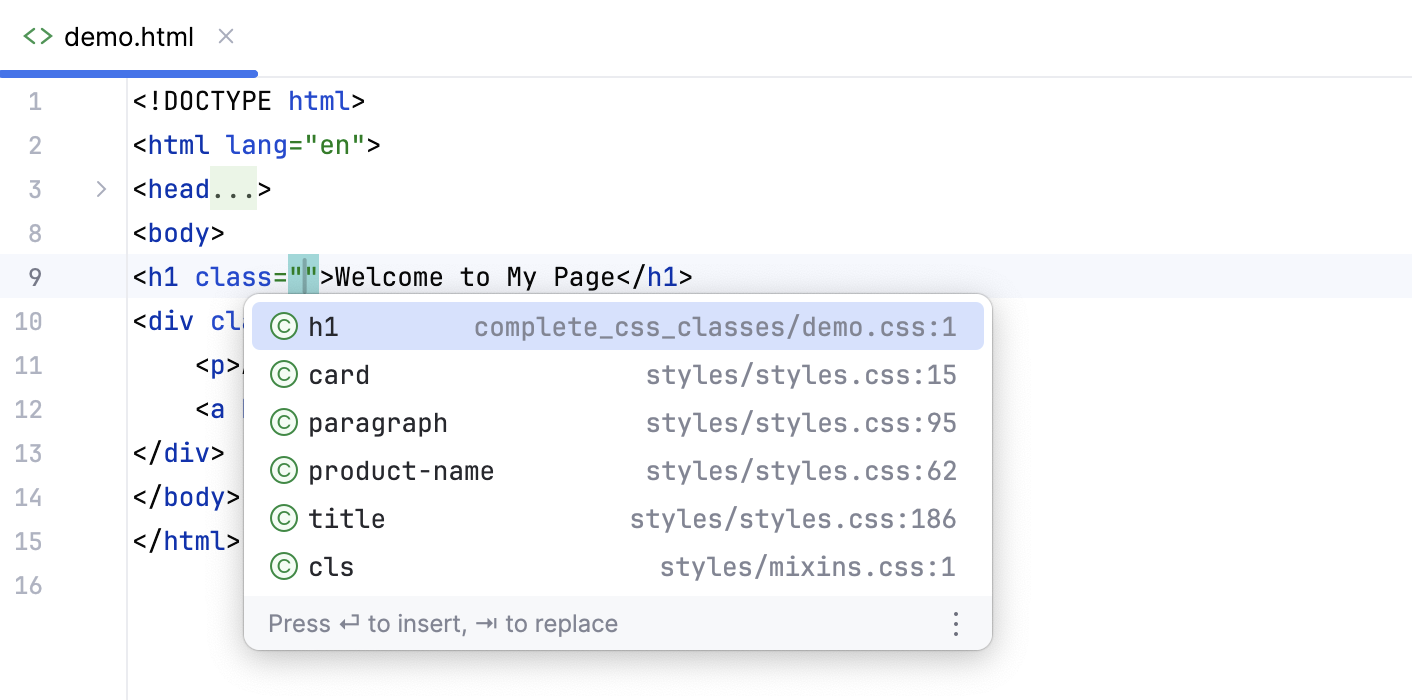
Task: Click the class icon beside "product-name"
Action: [283, 470]
